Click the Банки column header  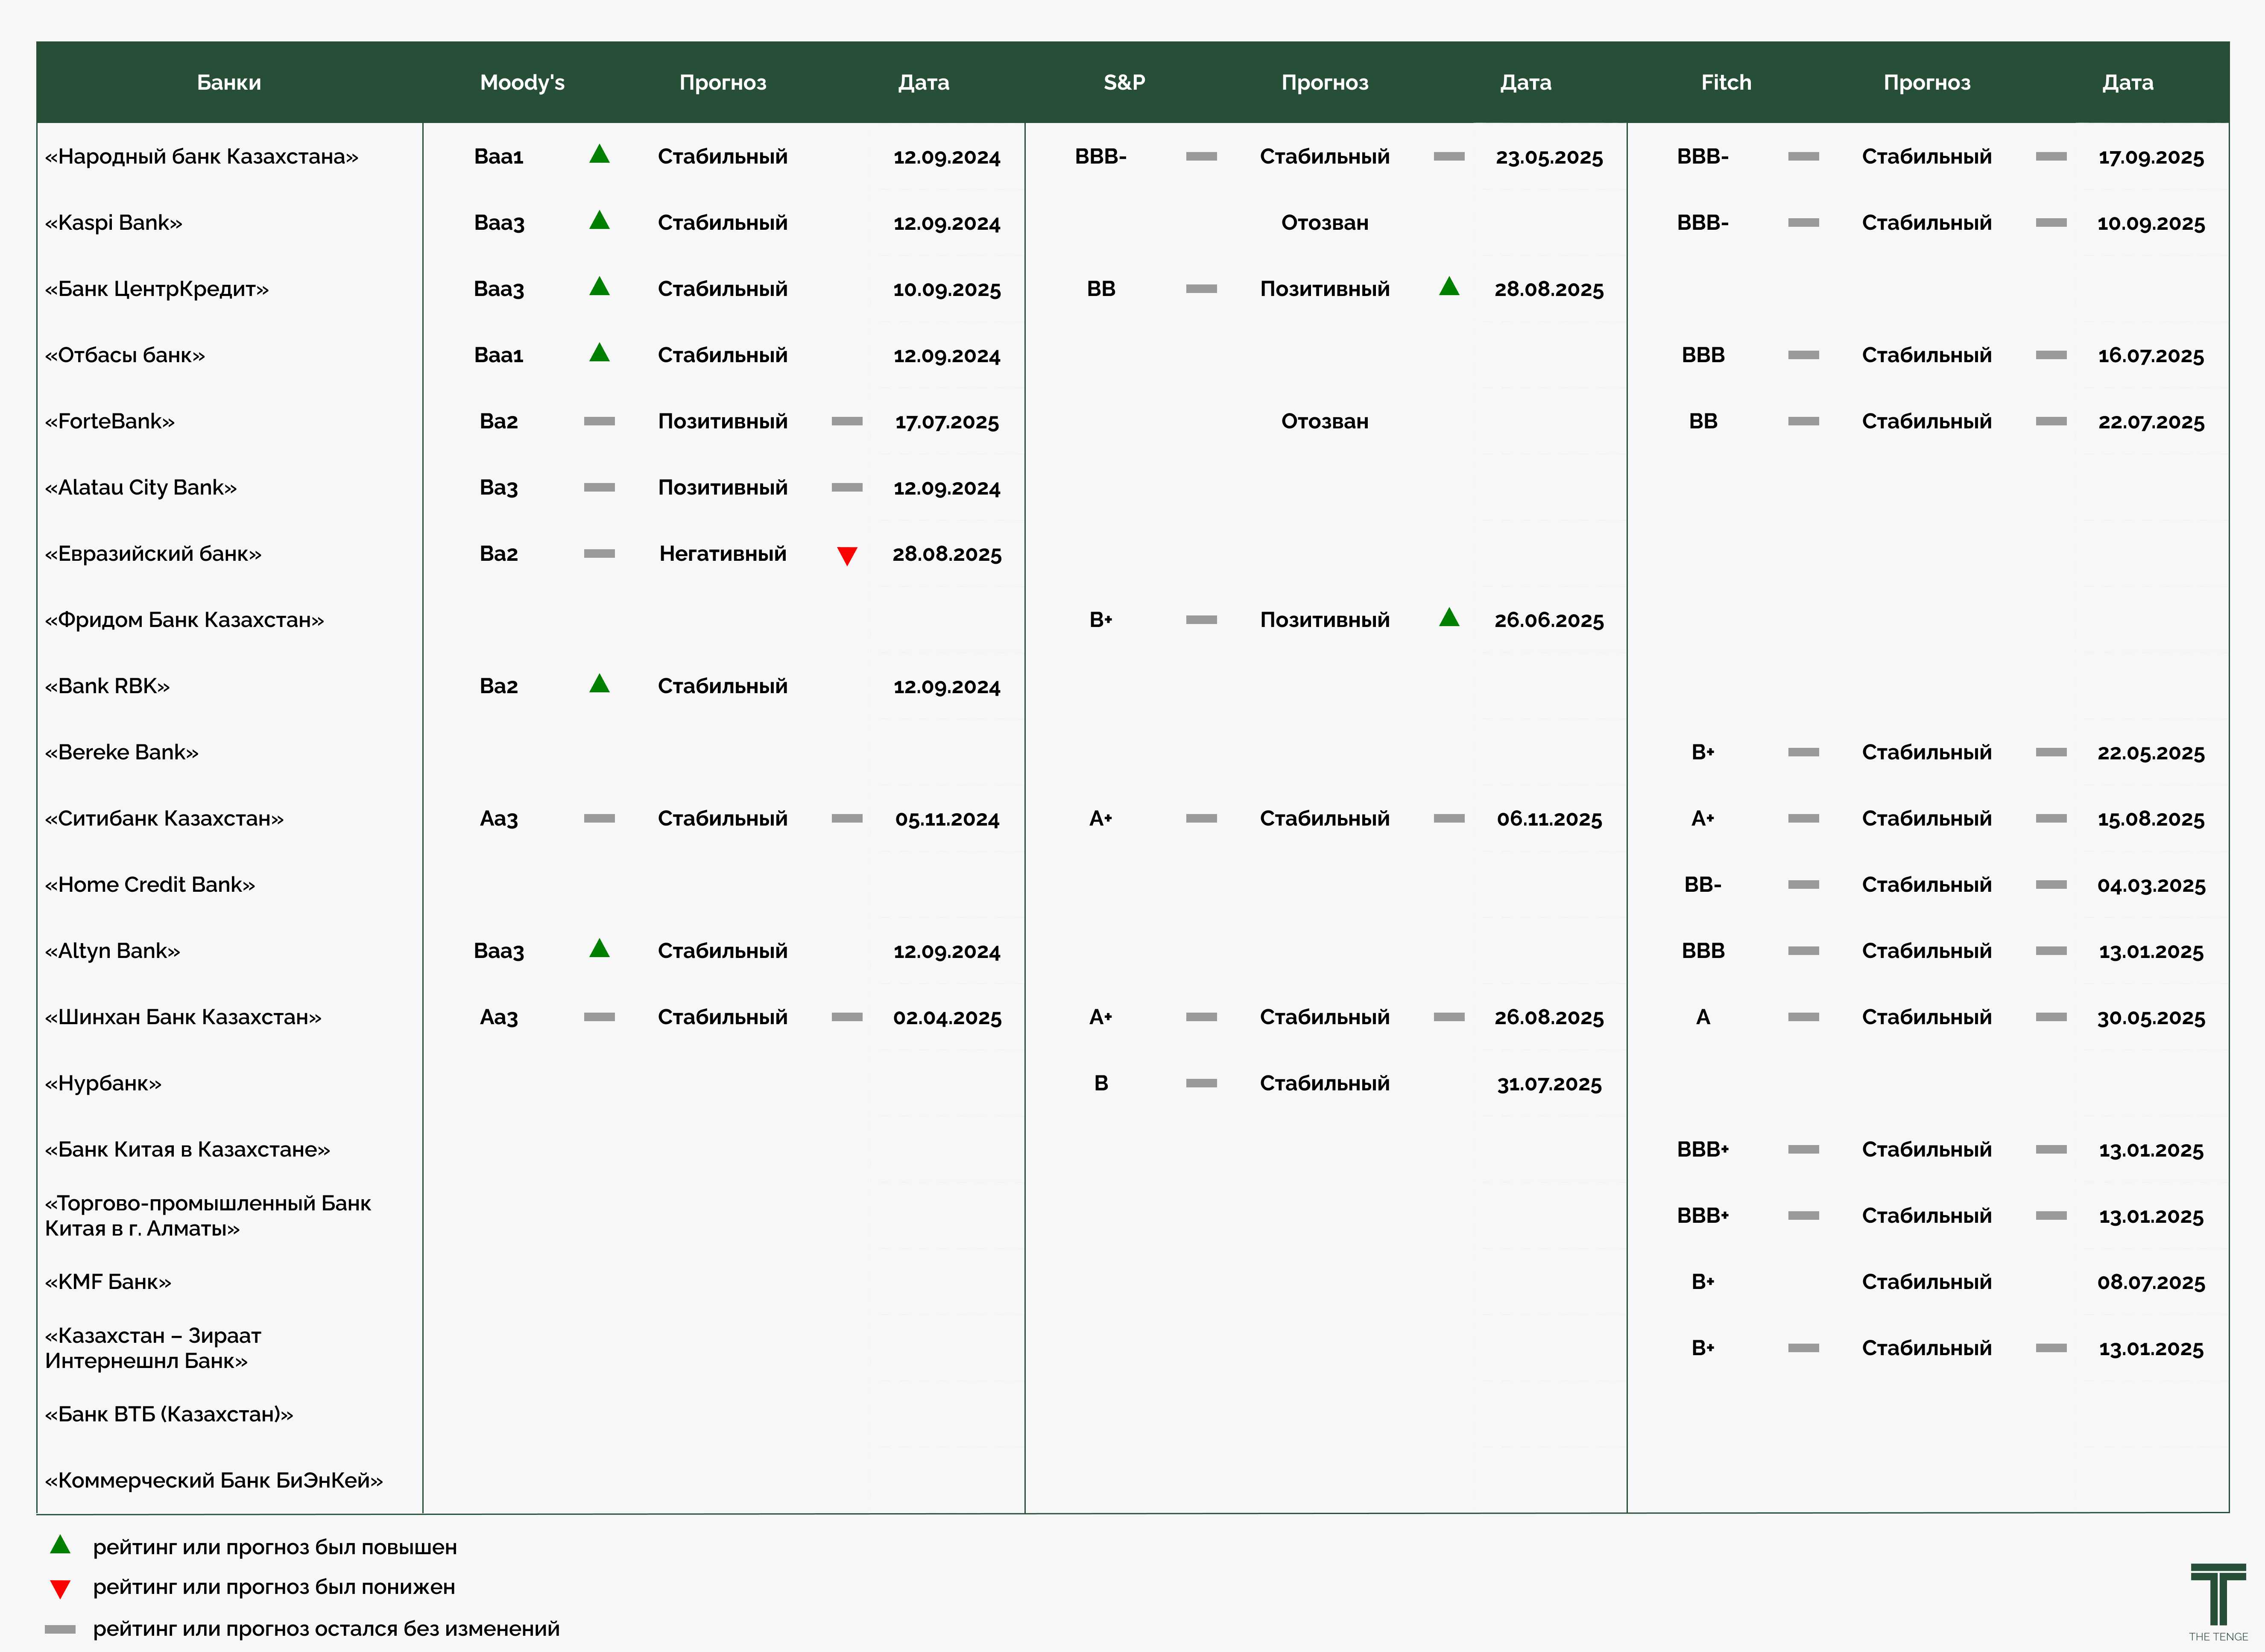[229, 82]
